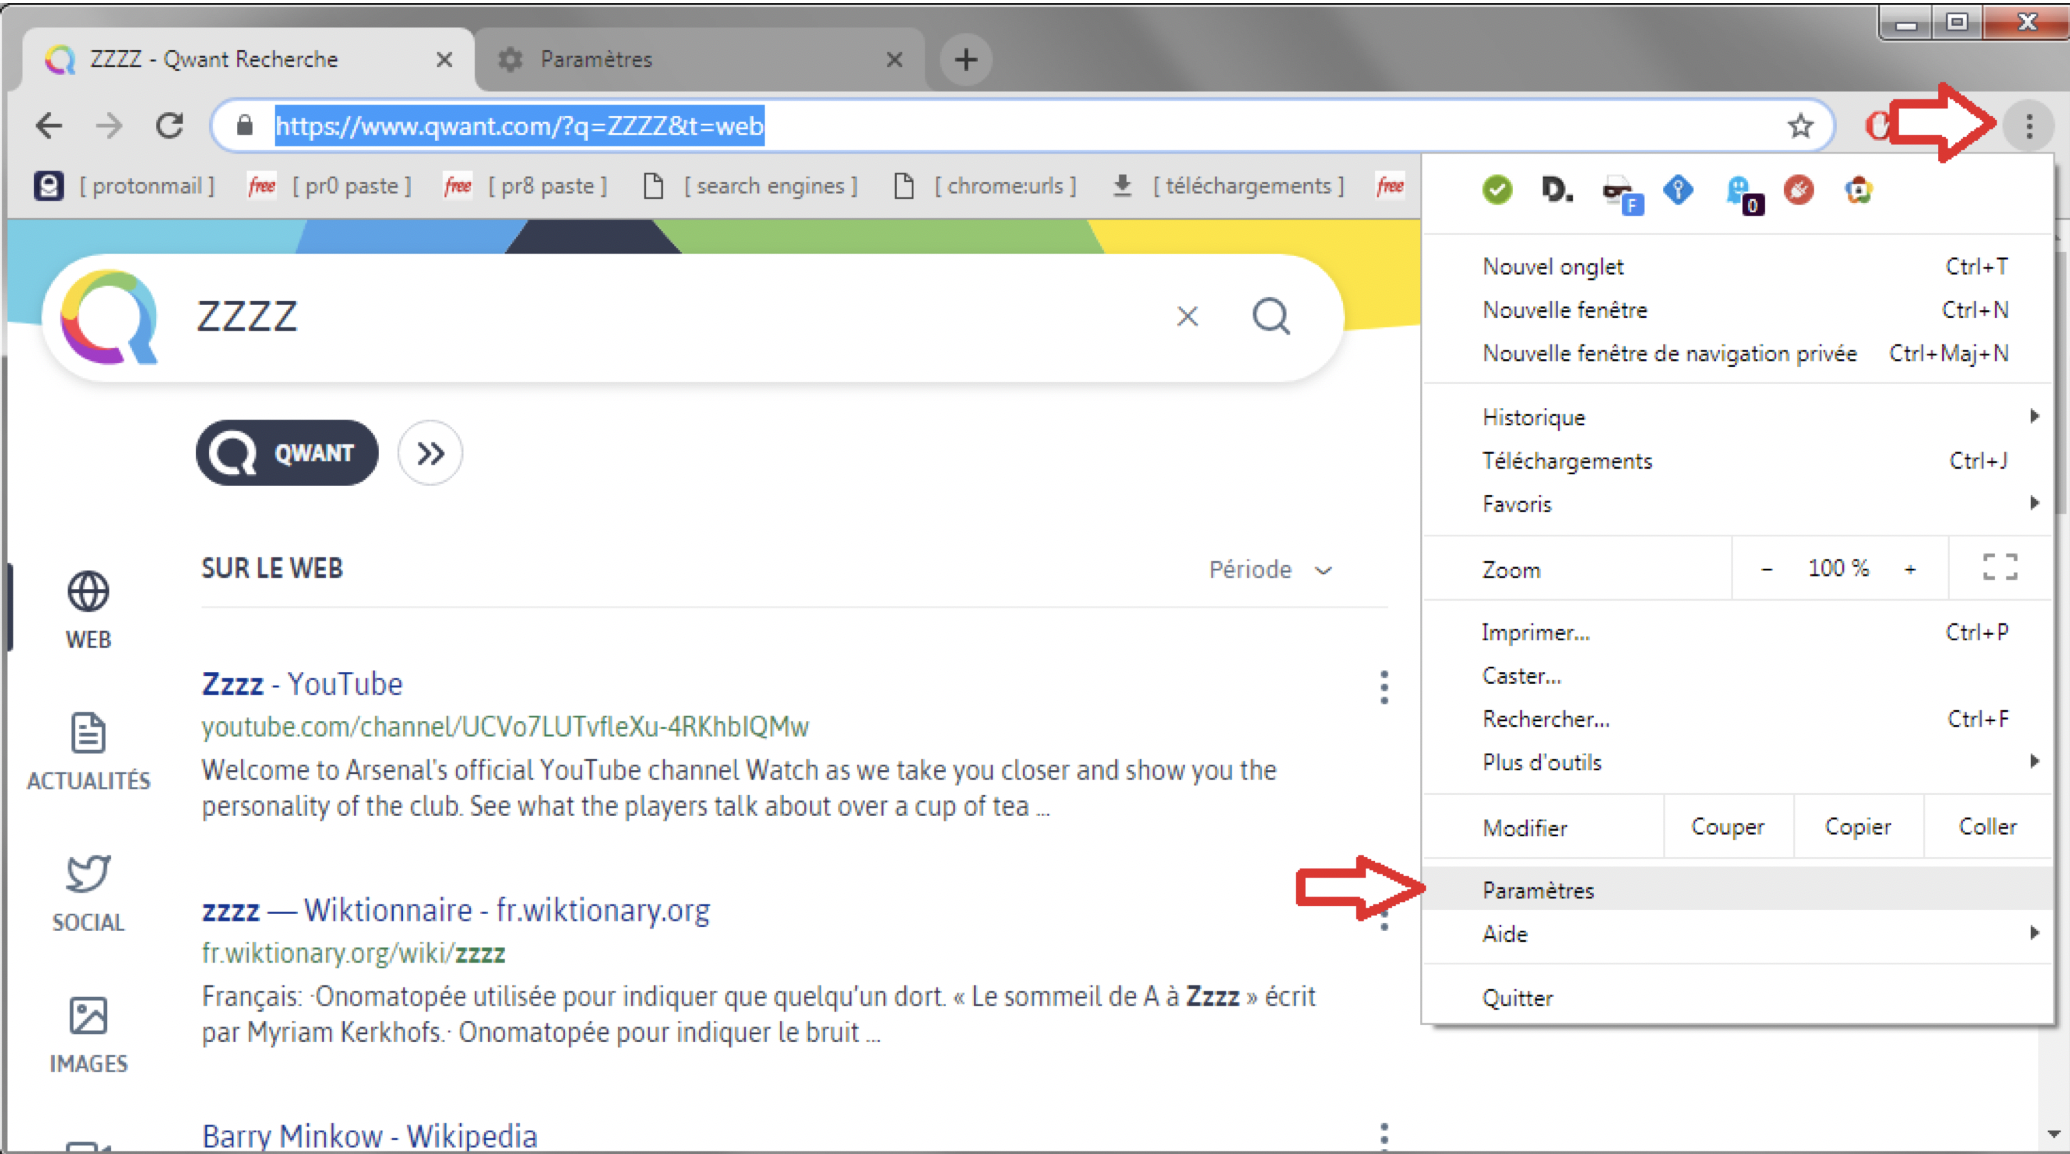Screen dimensions: 2070x1154
Task: Select Nouvelle fenêtre from menu
Action: pos(1739,310)
